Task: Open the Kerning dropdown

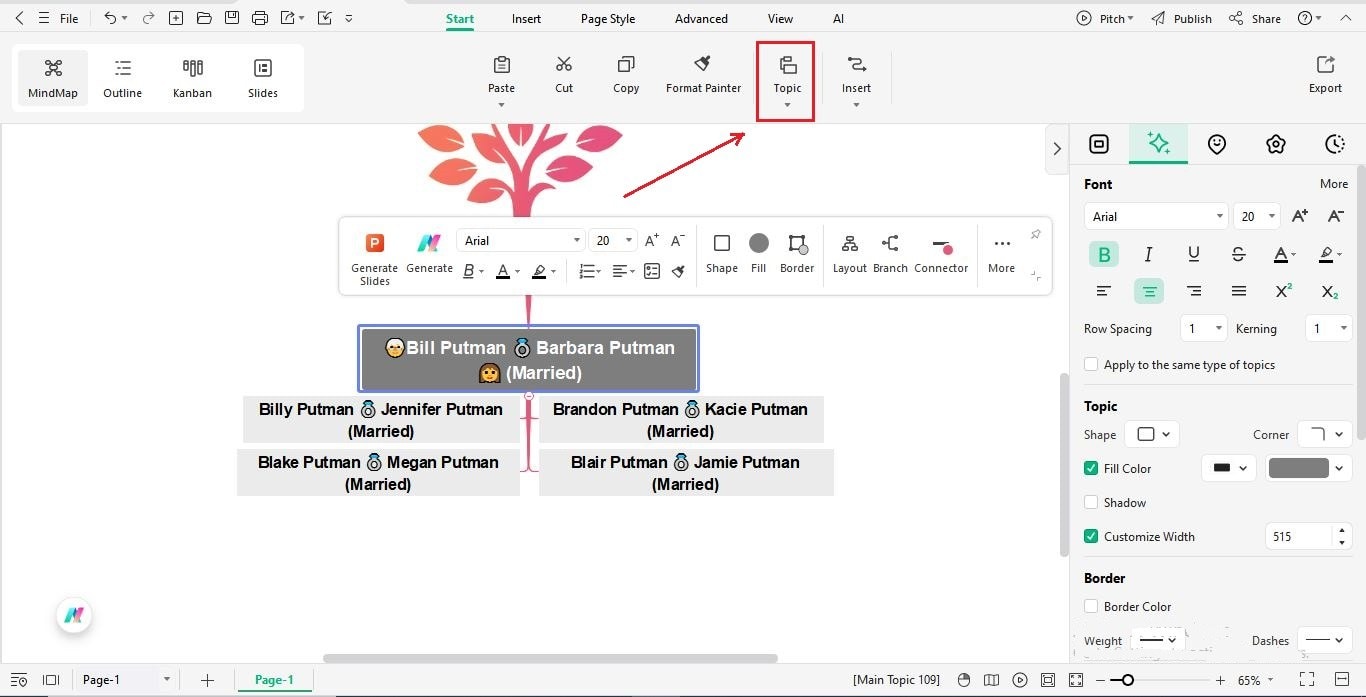Action: pyautogui.click(x=1329, y=328)
